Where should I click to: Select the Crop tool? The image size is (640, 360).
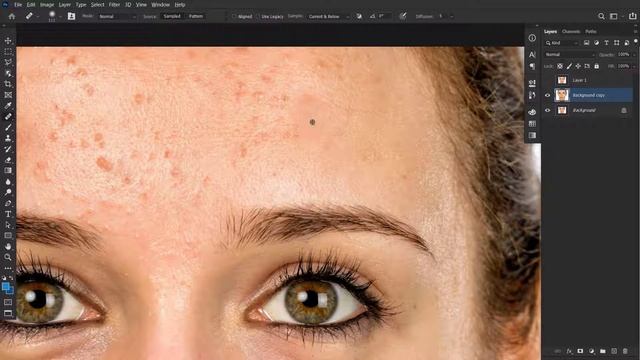click(8, 84)
